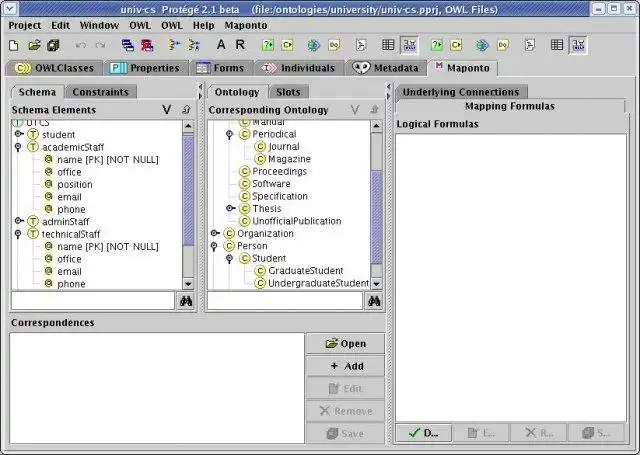Click the Open Project folder icon
This screenshot has height=455, width=640.
34,45
